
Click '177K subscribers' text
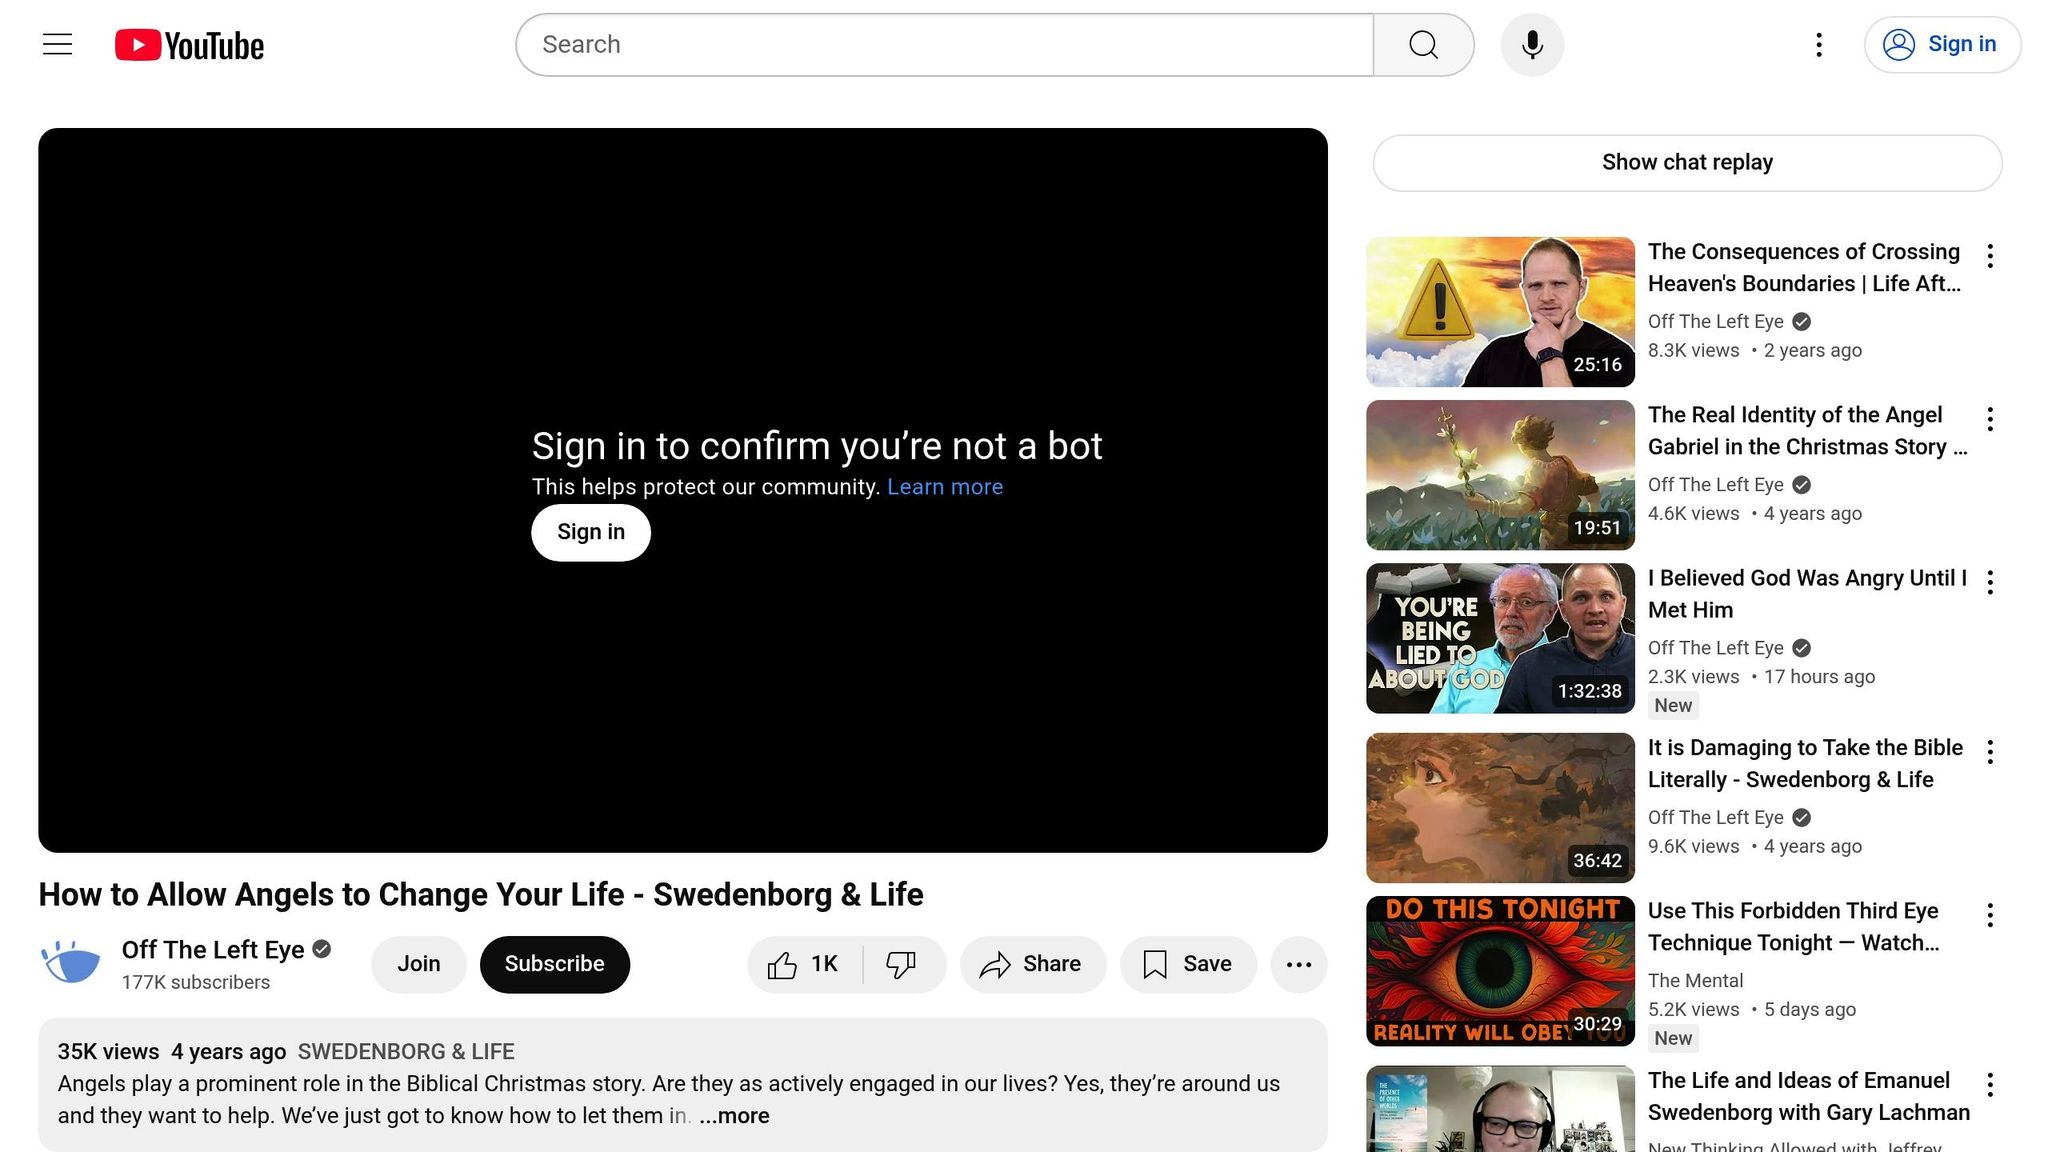coord(196,983)
